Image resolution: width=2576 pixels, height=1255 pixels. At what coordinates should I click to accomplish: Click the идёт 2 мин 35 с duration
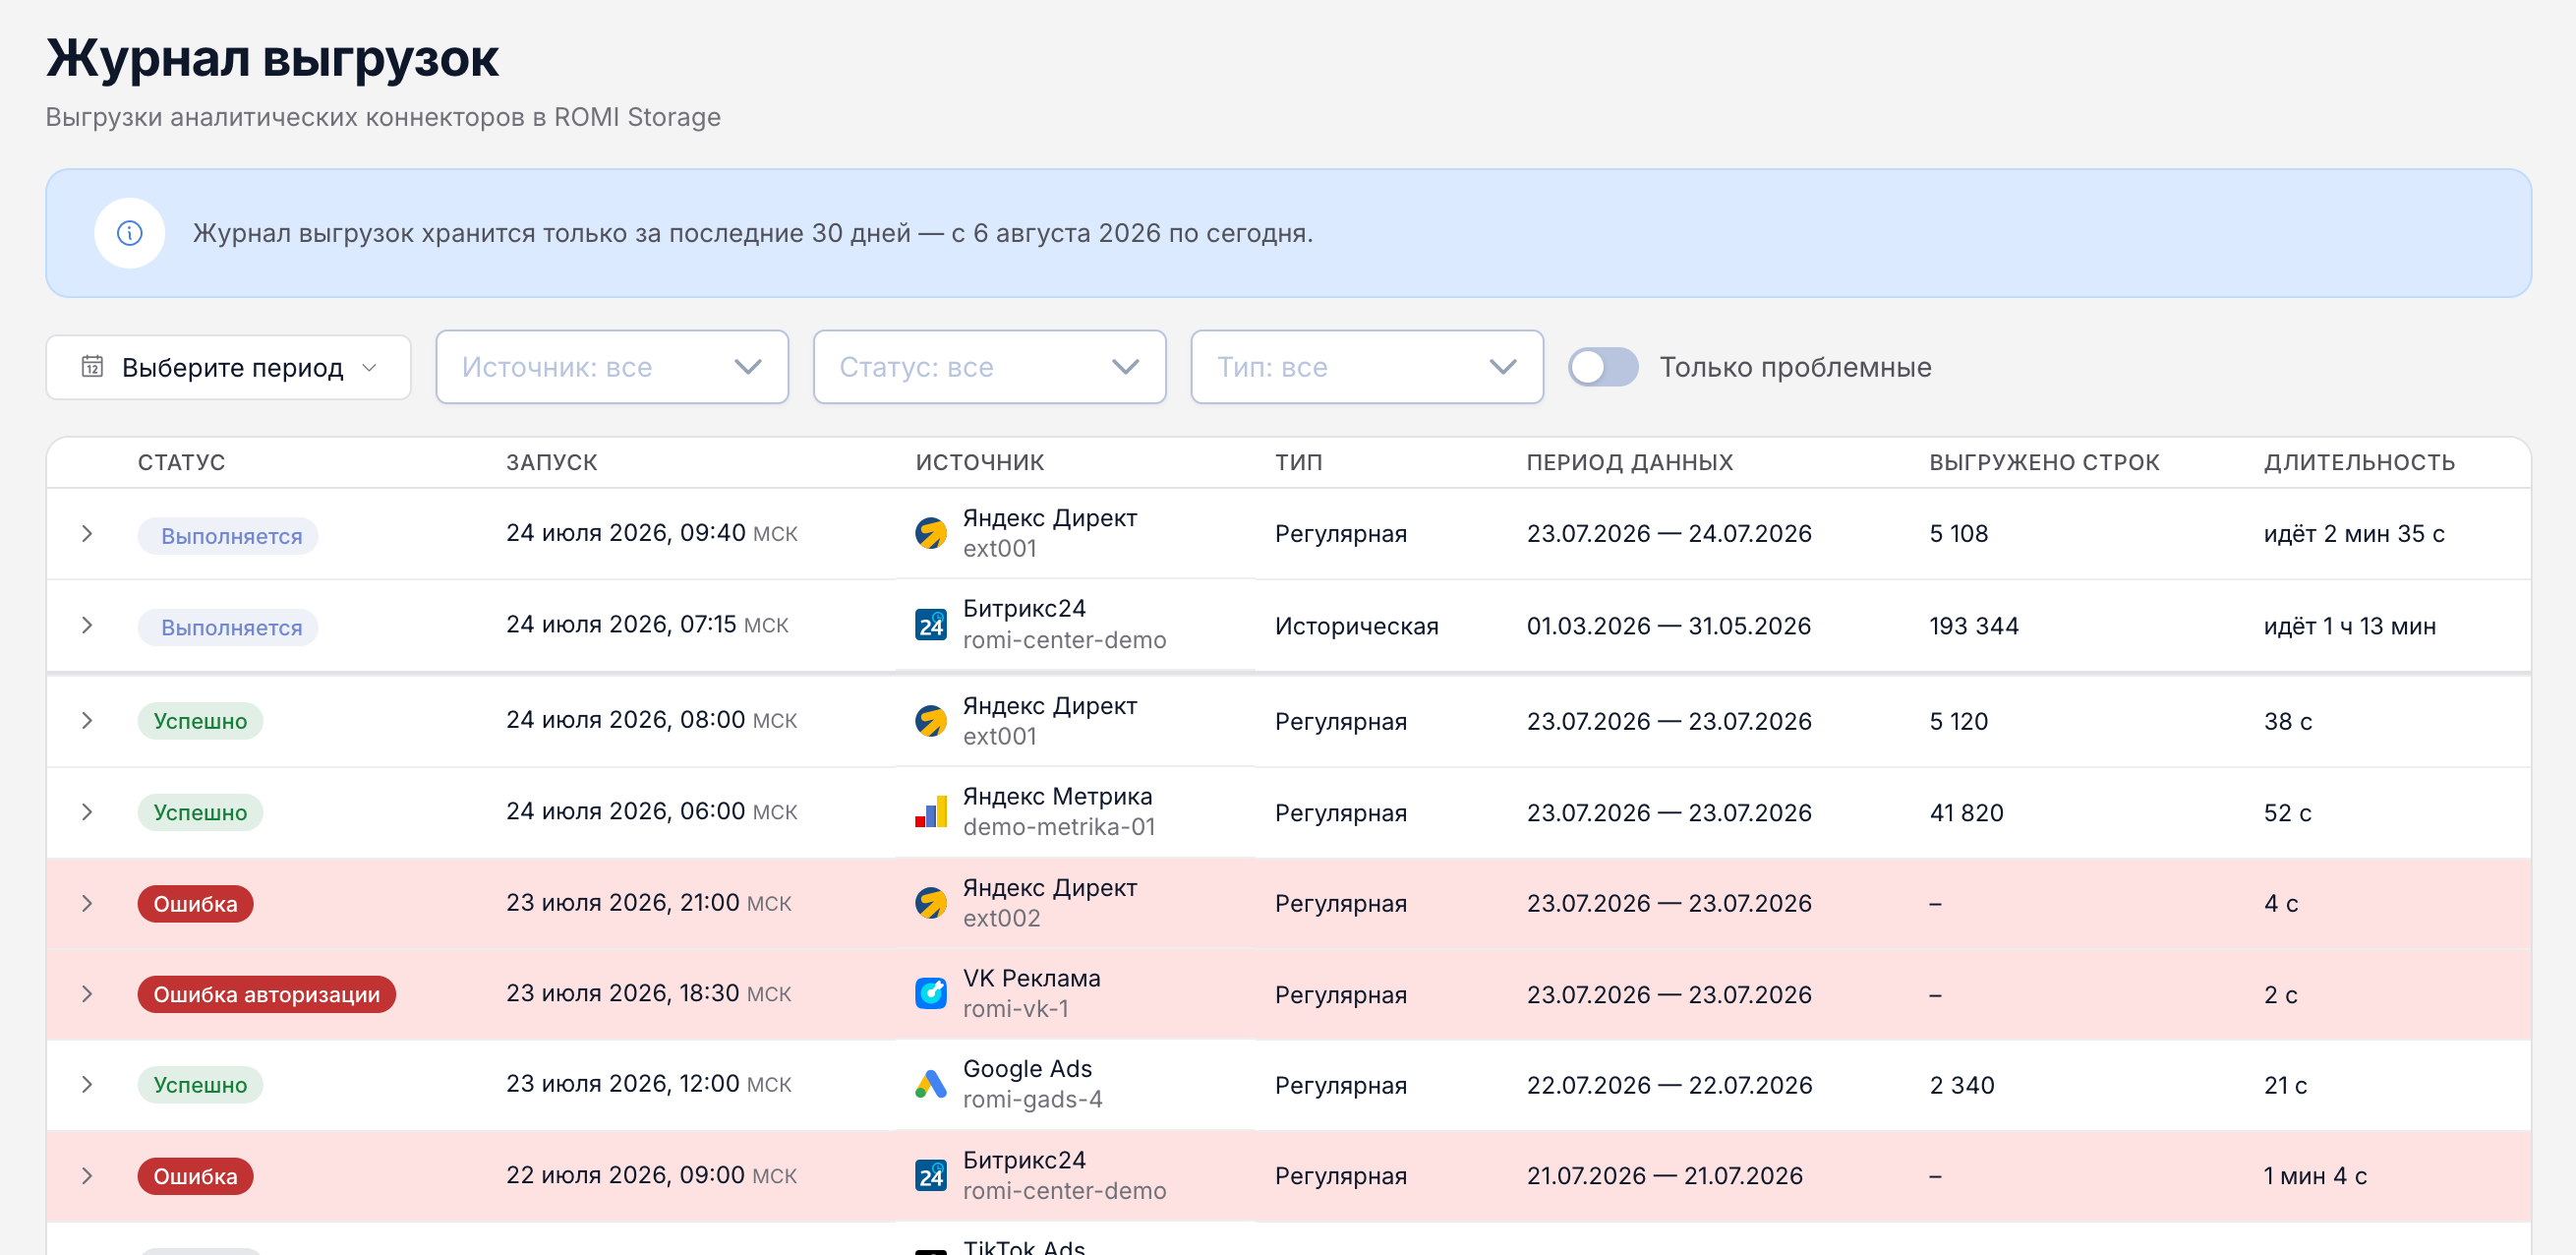click(x=2354, y=534)
